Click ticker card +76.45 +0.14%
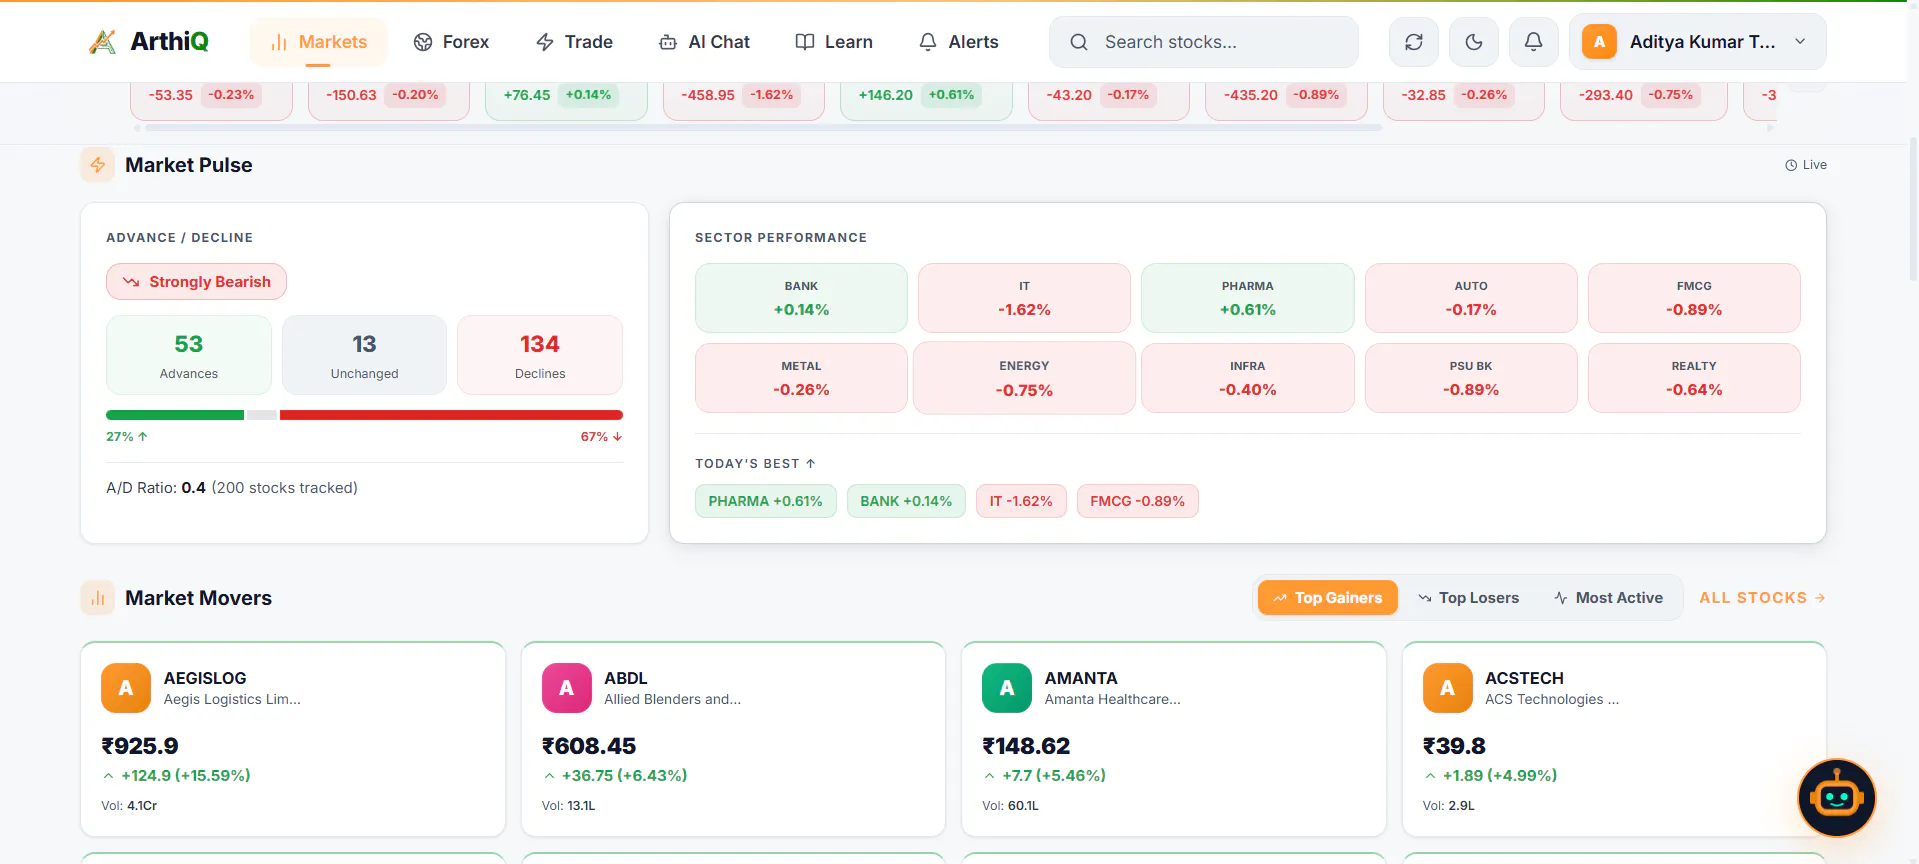 click(566, 100)
